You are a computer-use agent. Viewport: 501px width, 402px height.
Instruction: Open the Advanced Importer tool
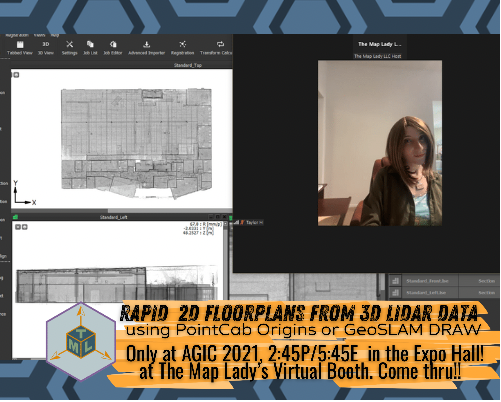(147, 48)
